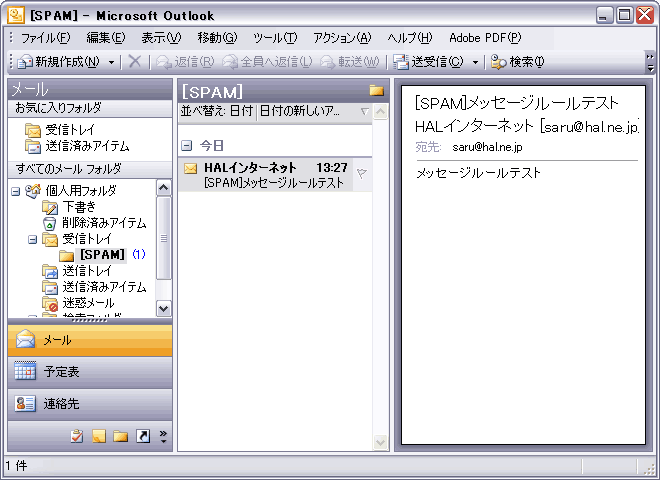Viewport: 660px width, 480px height.
Task: Click the 1 件 status bar text
Action: pos(16,466)
